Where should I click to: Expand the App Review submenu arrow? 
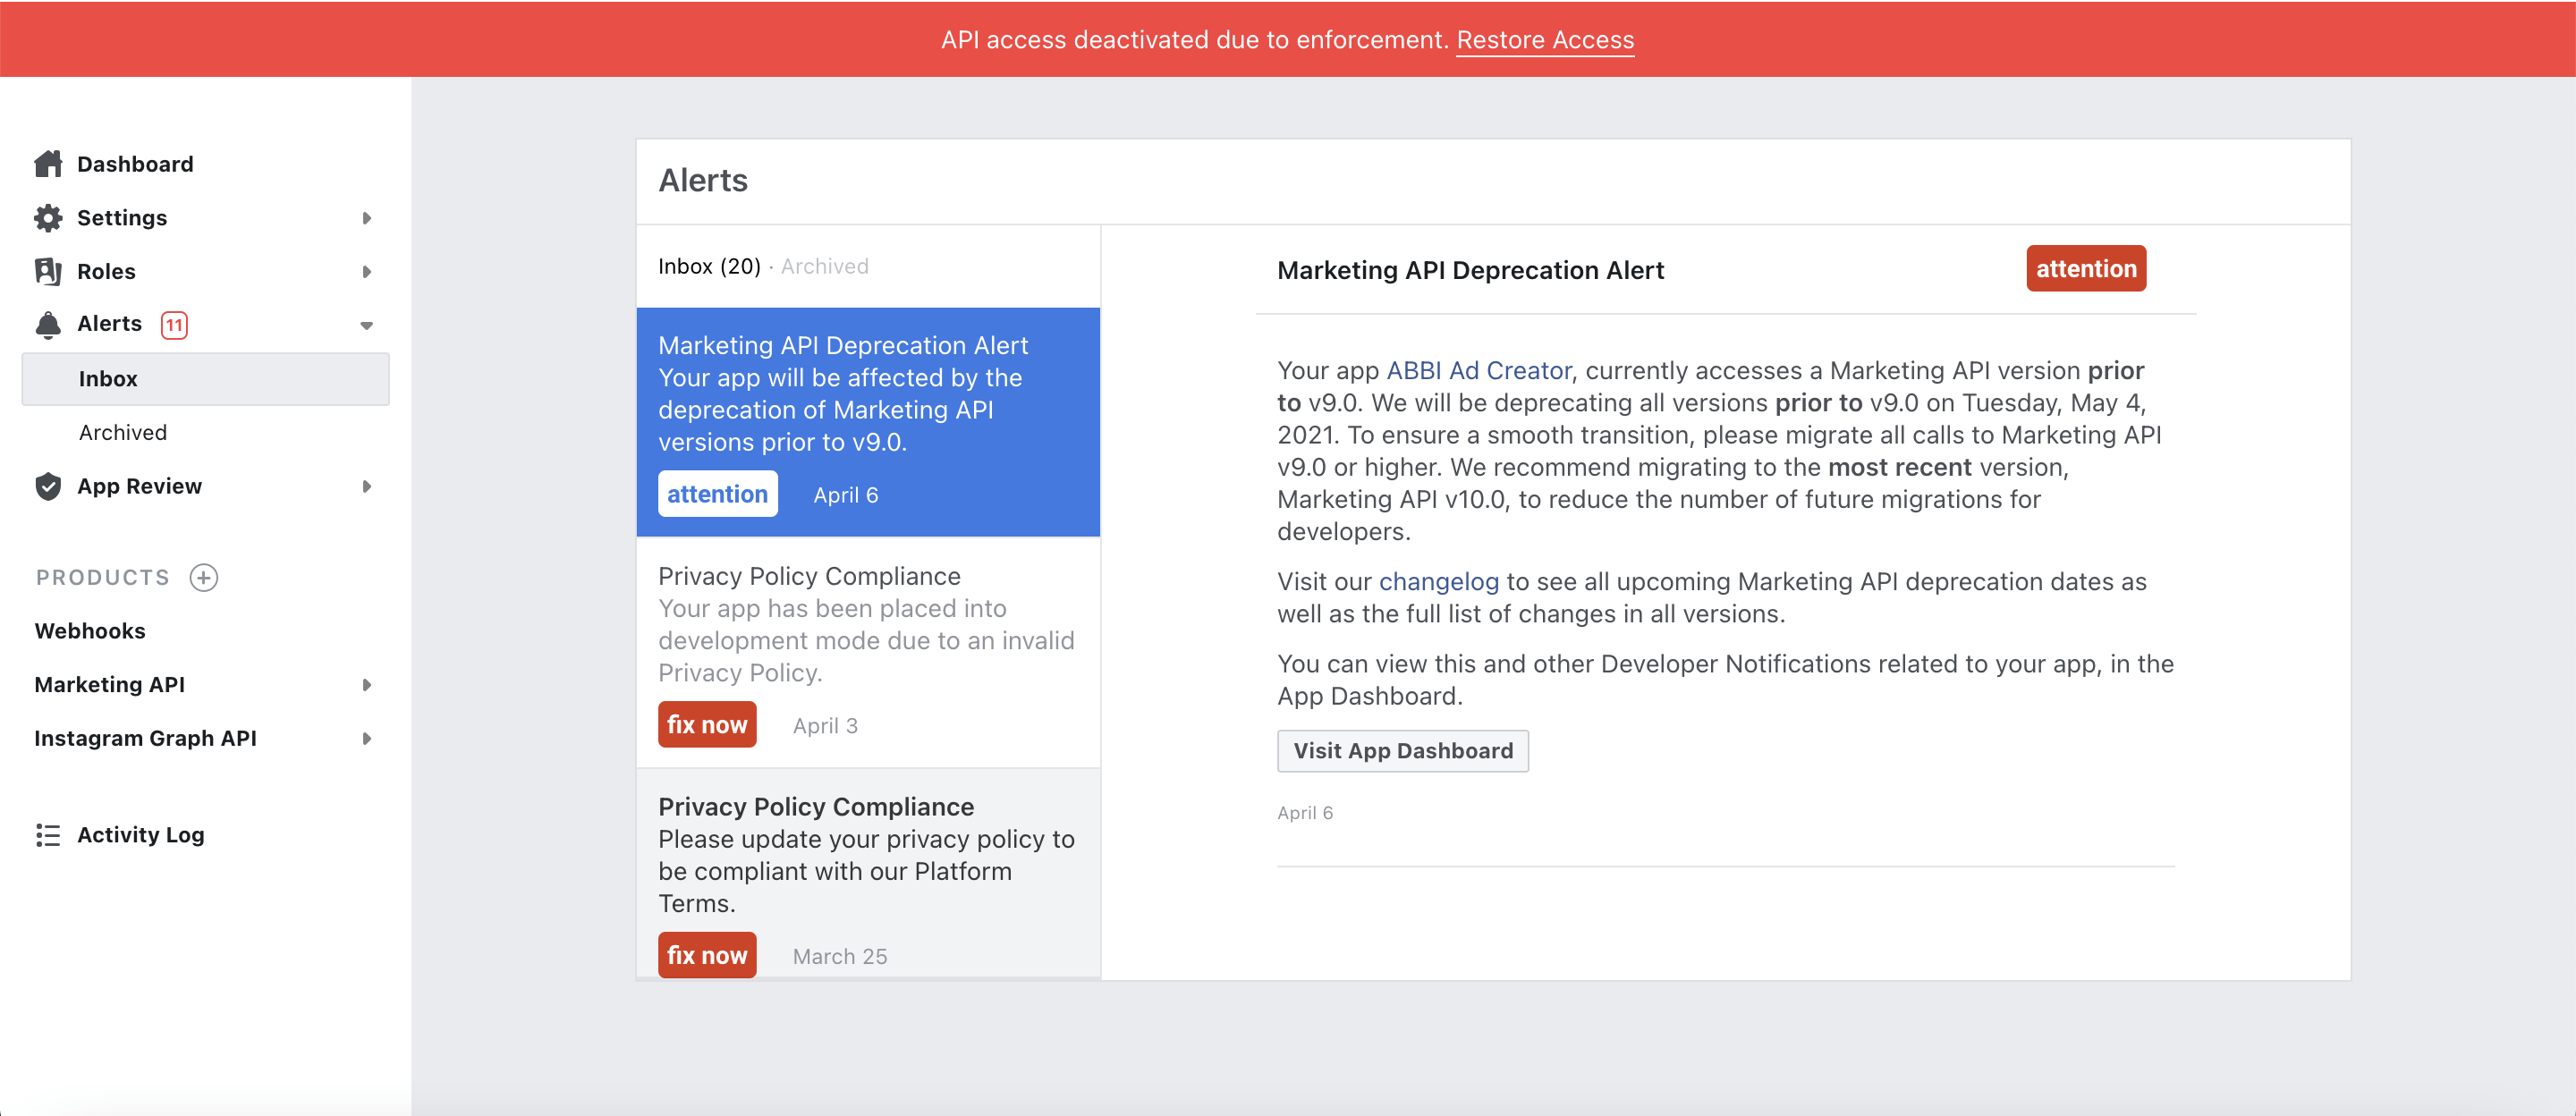[367, 486]
